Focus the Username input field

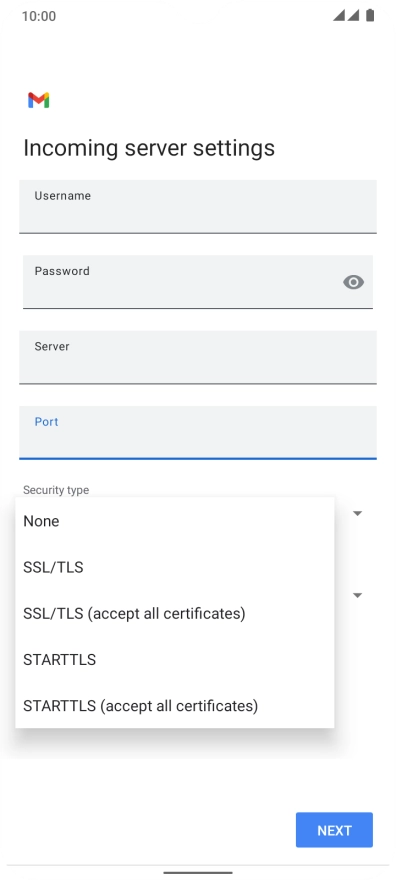(x=197, y=207)
